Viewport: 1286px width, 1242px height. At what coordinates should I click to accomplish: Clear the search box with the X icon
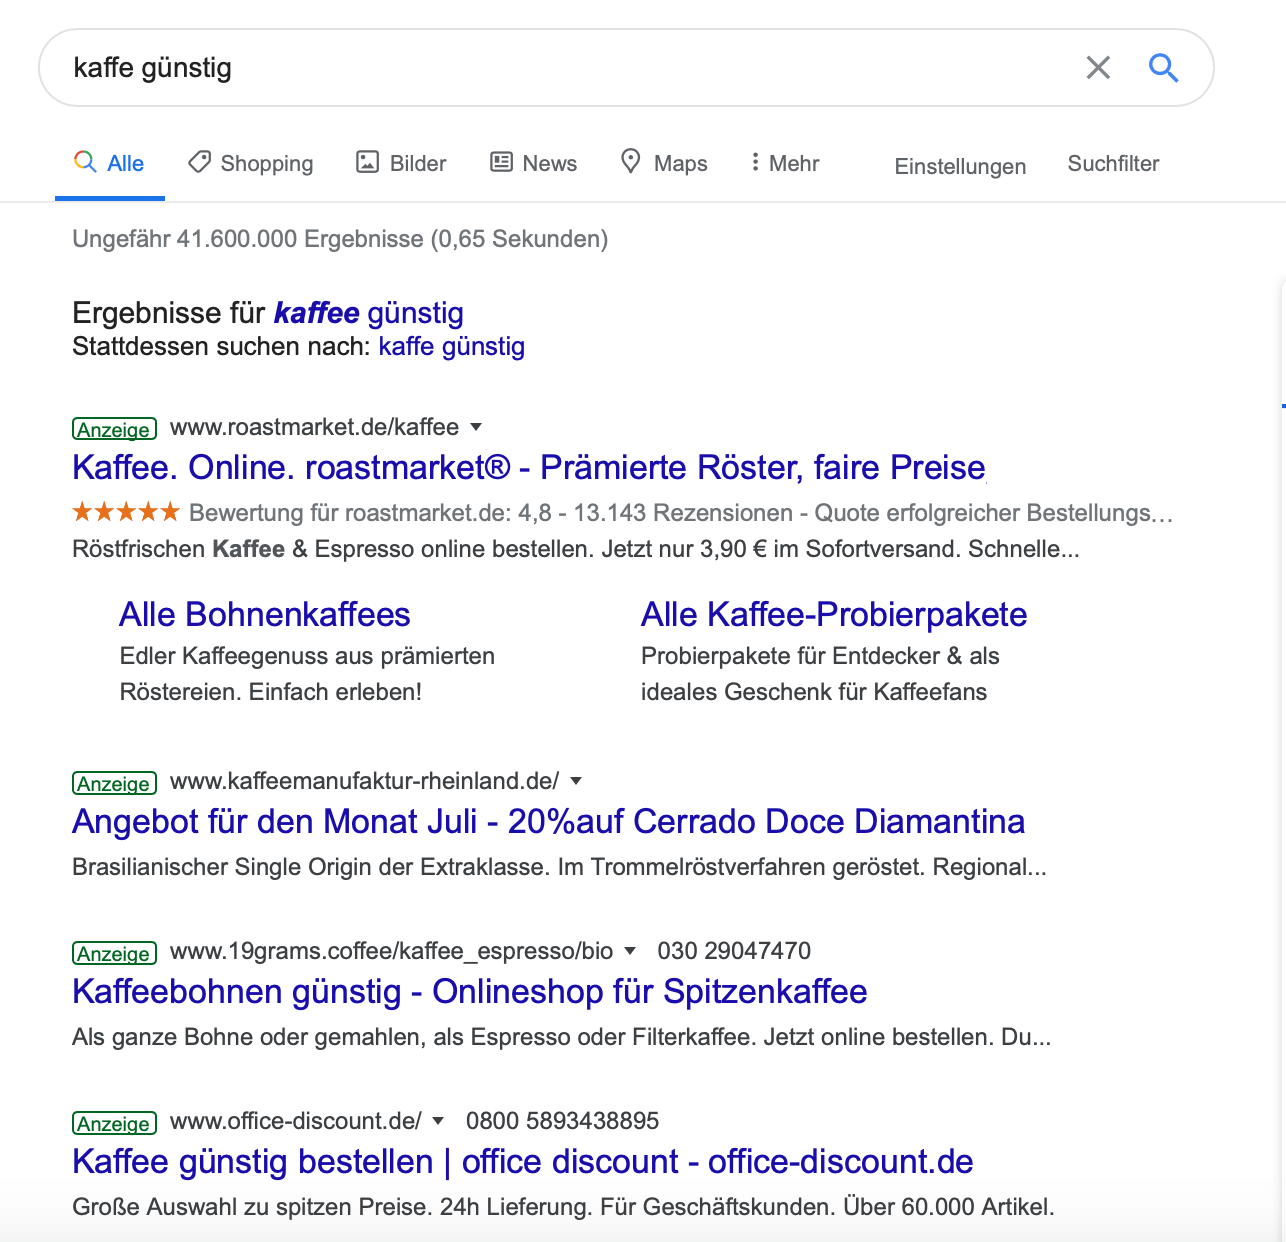click(1098, 68)
